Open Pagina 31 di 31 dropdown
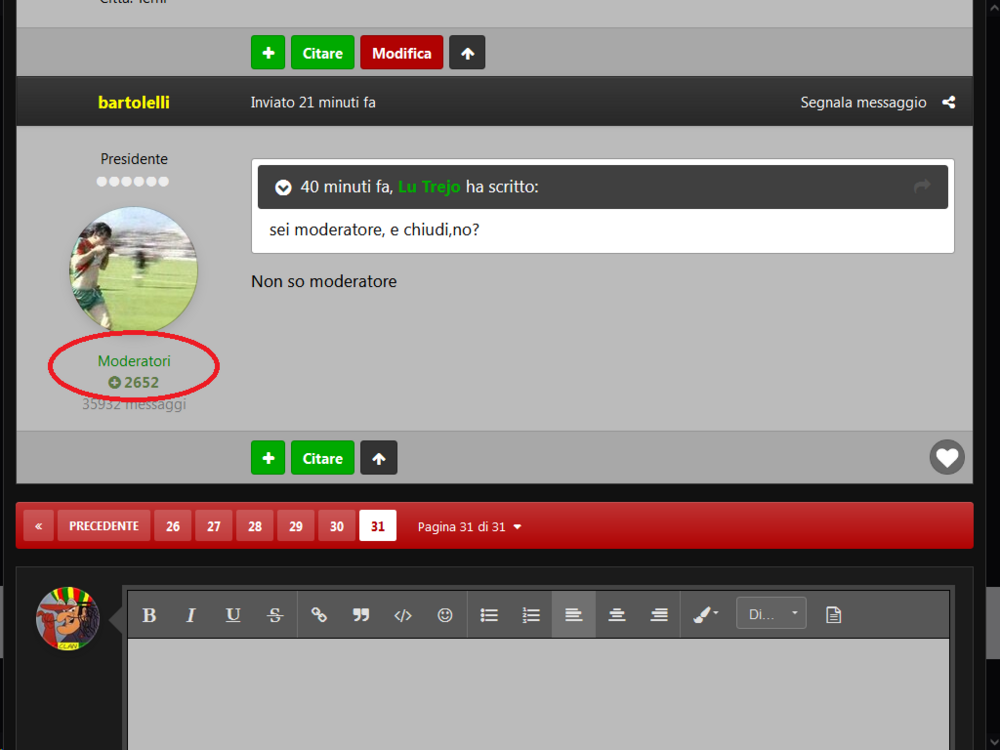The image size is (1000, 750). (469, 527)
